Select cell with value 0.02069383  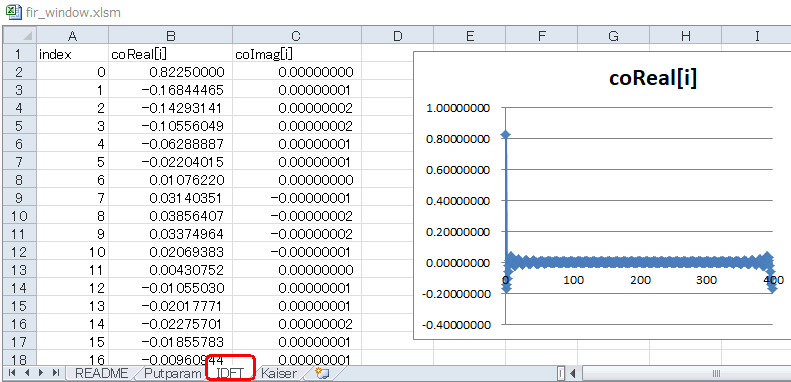171,252
